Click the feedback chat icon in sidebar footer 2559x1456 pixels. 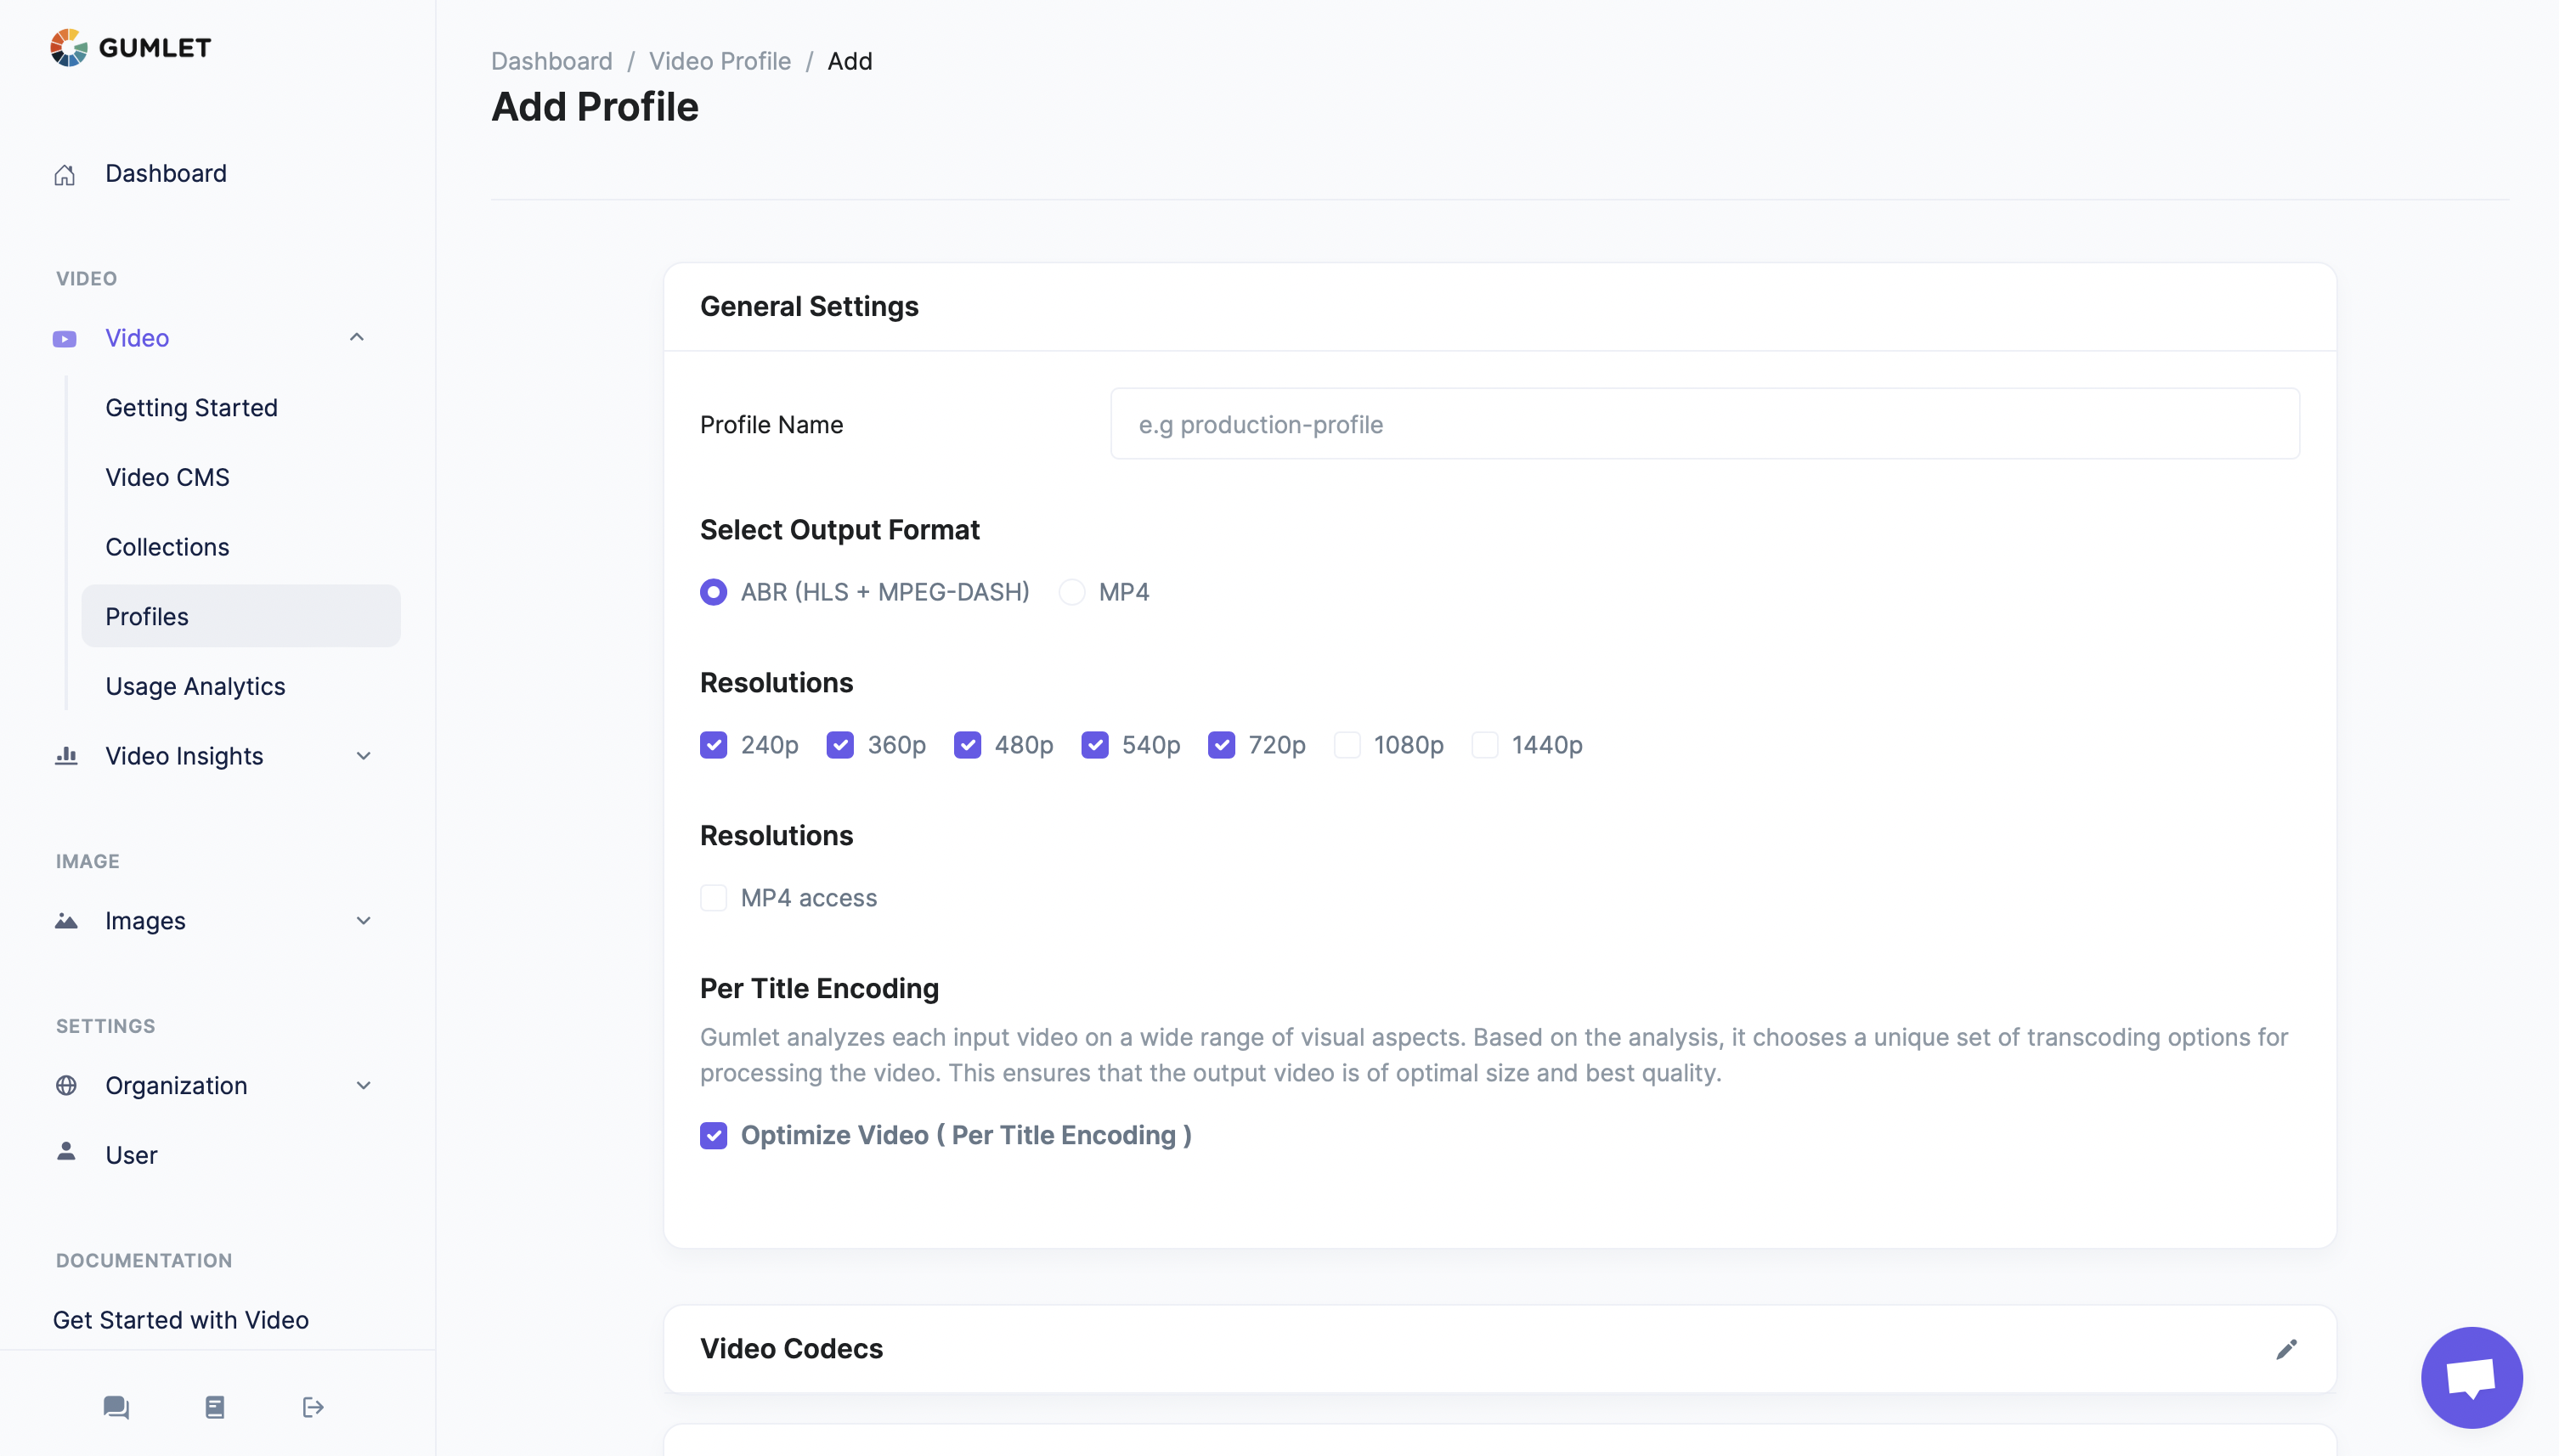tap(116, 1407)
